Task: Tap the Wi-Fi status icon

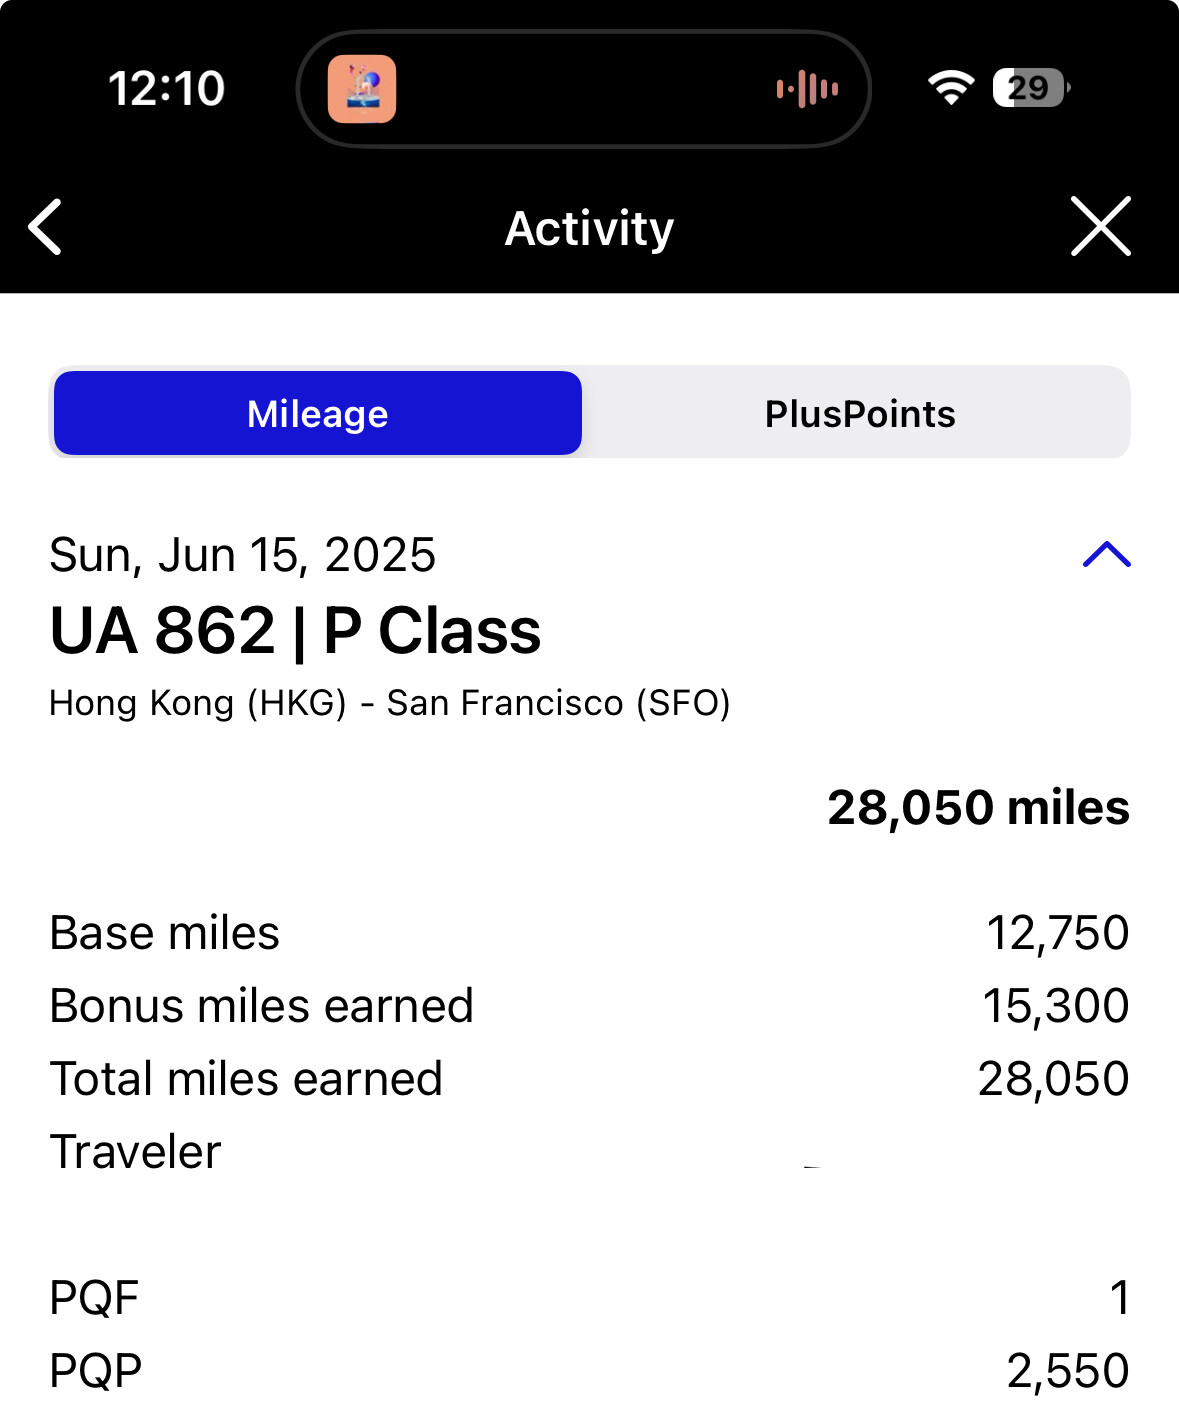Action: click(x=950, y=88)
